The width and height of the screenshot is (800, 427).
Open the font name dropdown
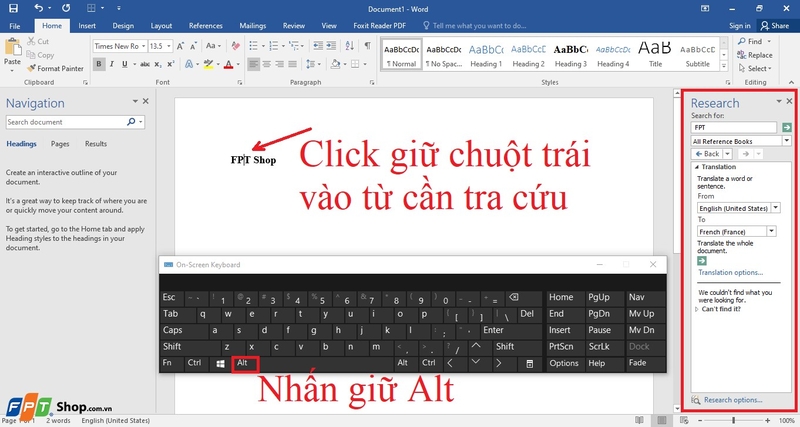pos(143,46)
